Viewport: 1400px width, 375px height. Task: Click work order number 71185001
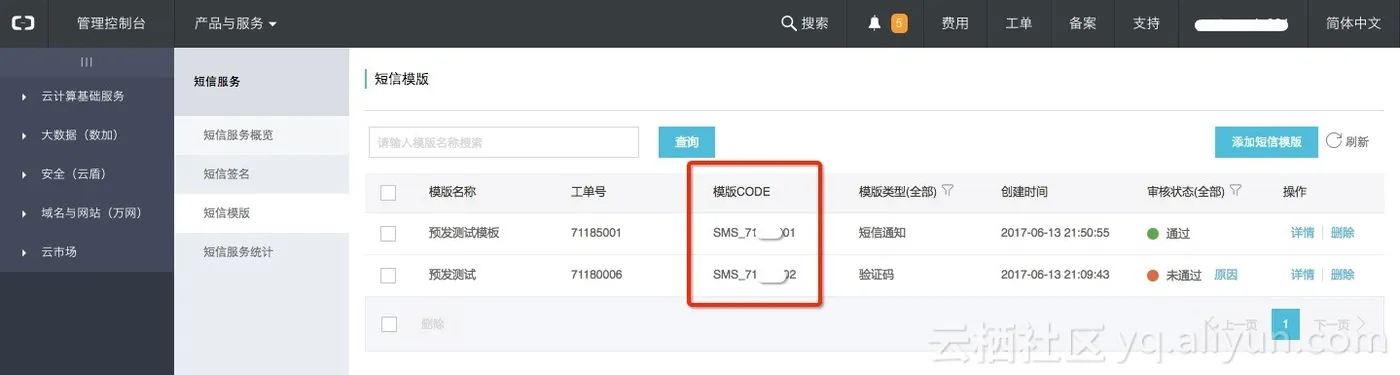[x=596, y=233]
